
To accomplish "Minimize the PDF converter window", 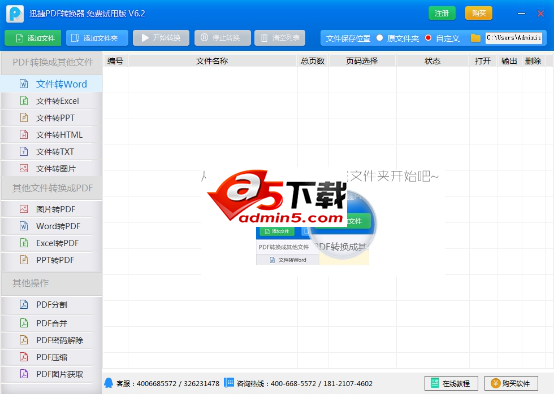I will 521,14.
